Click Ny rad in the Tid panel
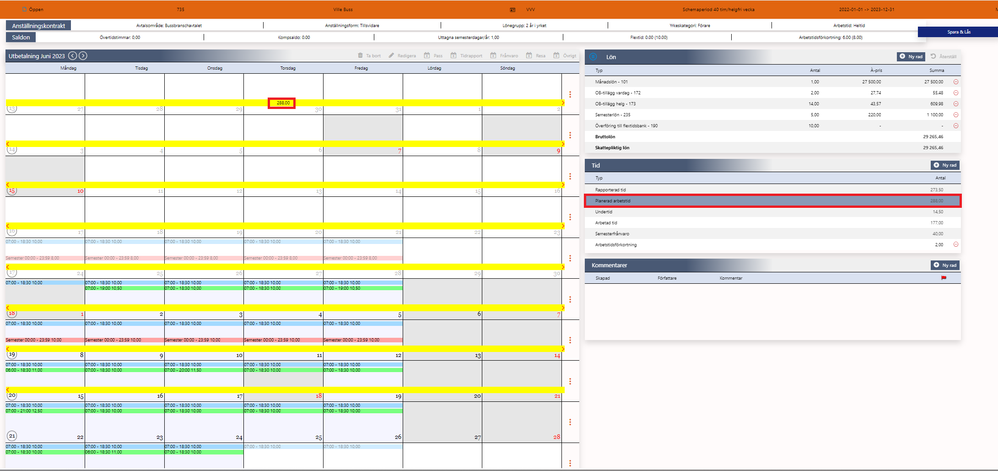The height and width of the screenshot is (471, 998). point(945,165)
